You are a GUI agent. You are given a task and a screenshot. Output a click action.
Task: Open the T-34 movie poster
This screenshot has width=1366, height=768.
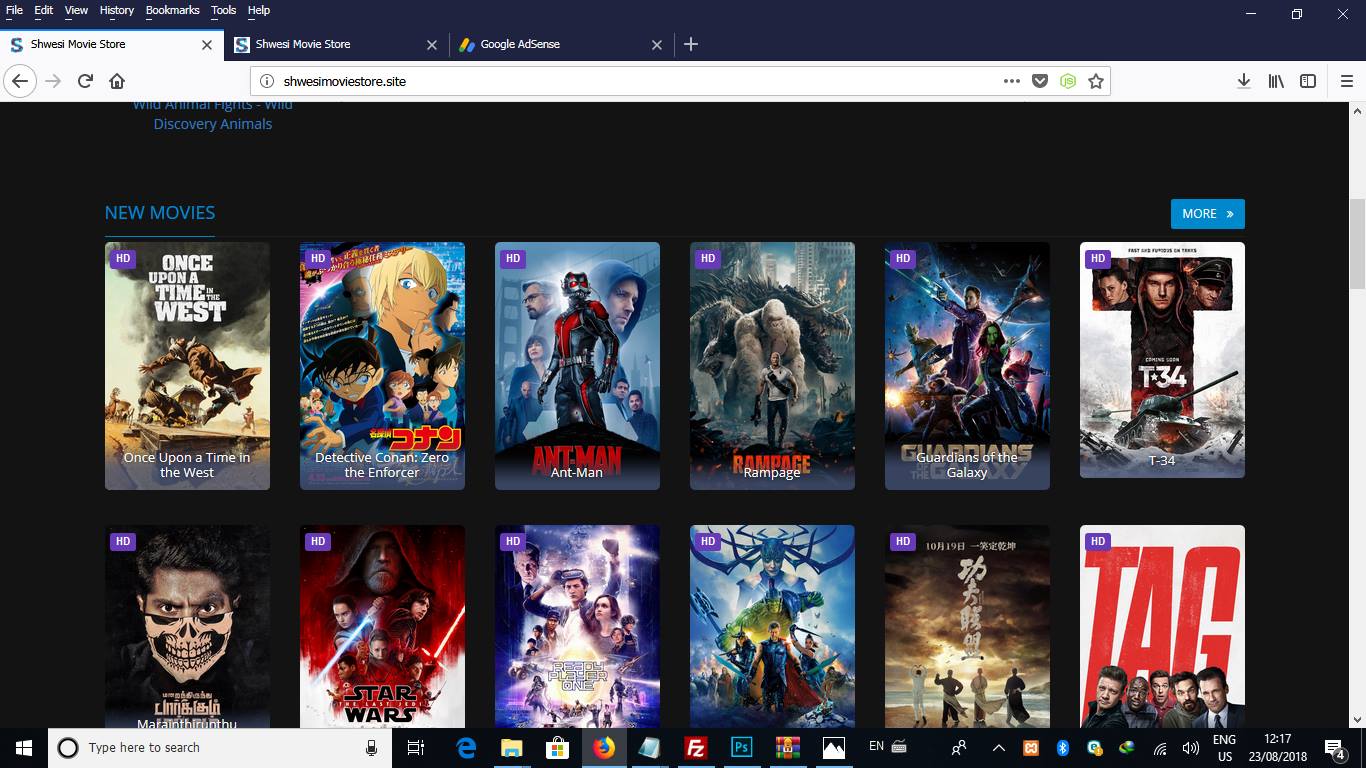[1162, 360]
